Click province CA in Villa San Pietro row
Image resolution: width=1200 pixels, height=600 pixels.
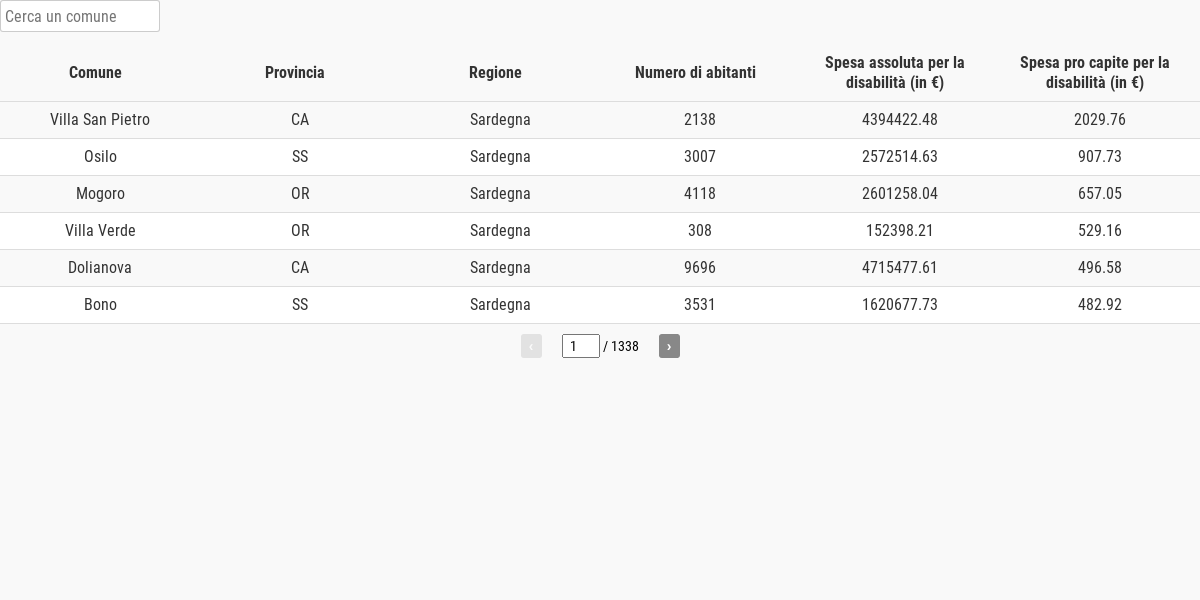[300, 120]
